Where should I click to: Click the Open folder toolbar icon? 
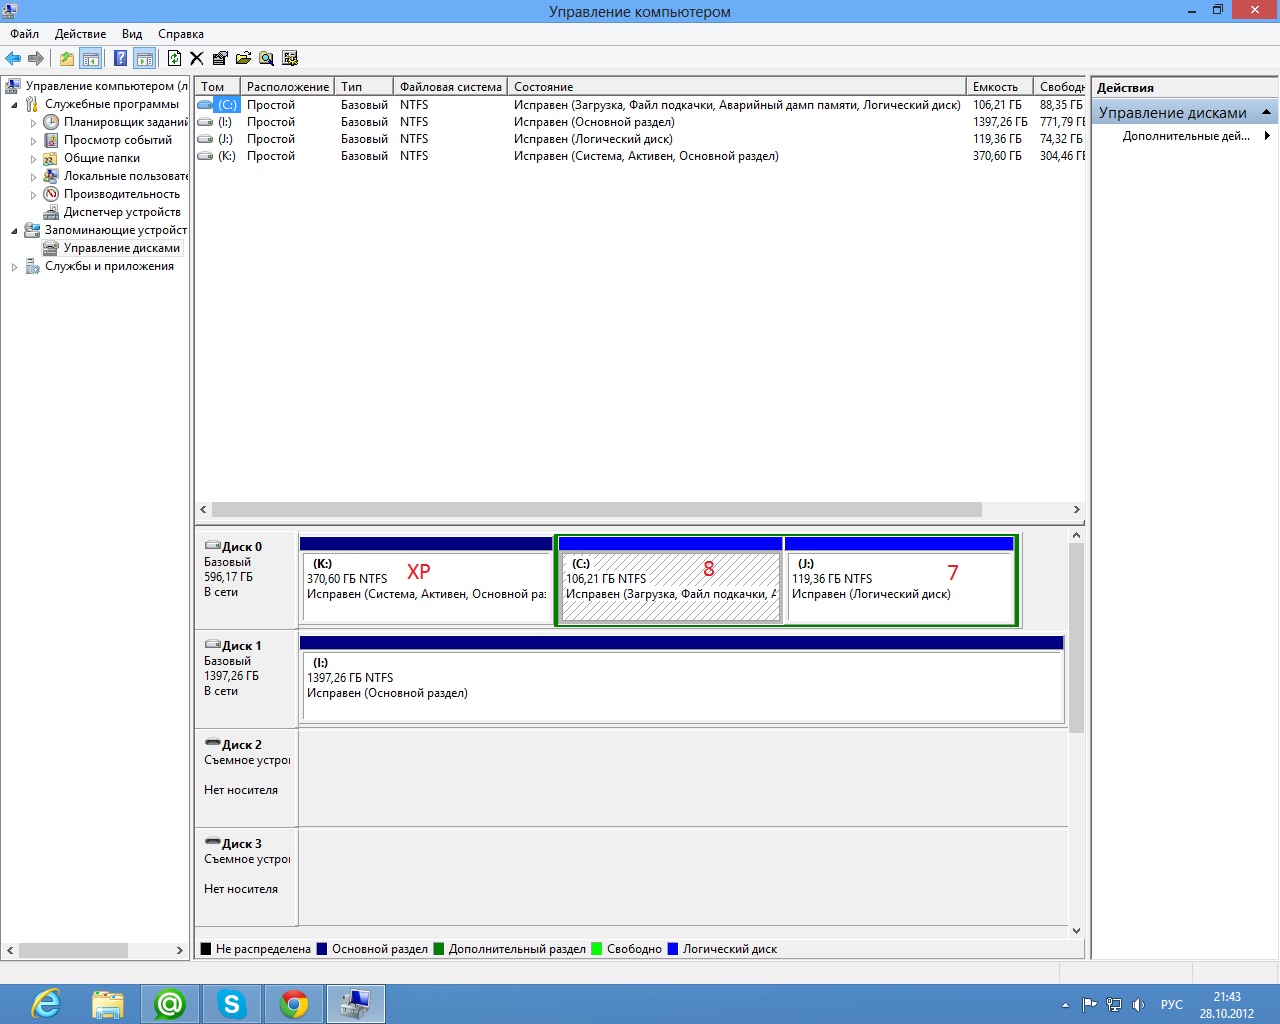point(243,58)
